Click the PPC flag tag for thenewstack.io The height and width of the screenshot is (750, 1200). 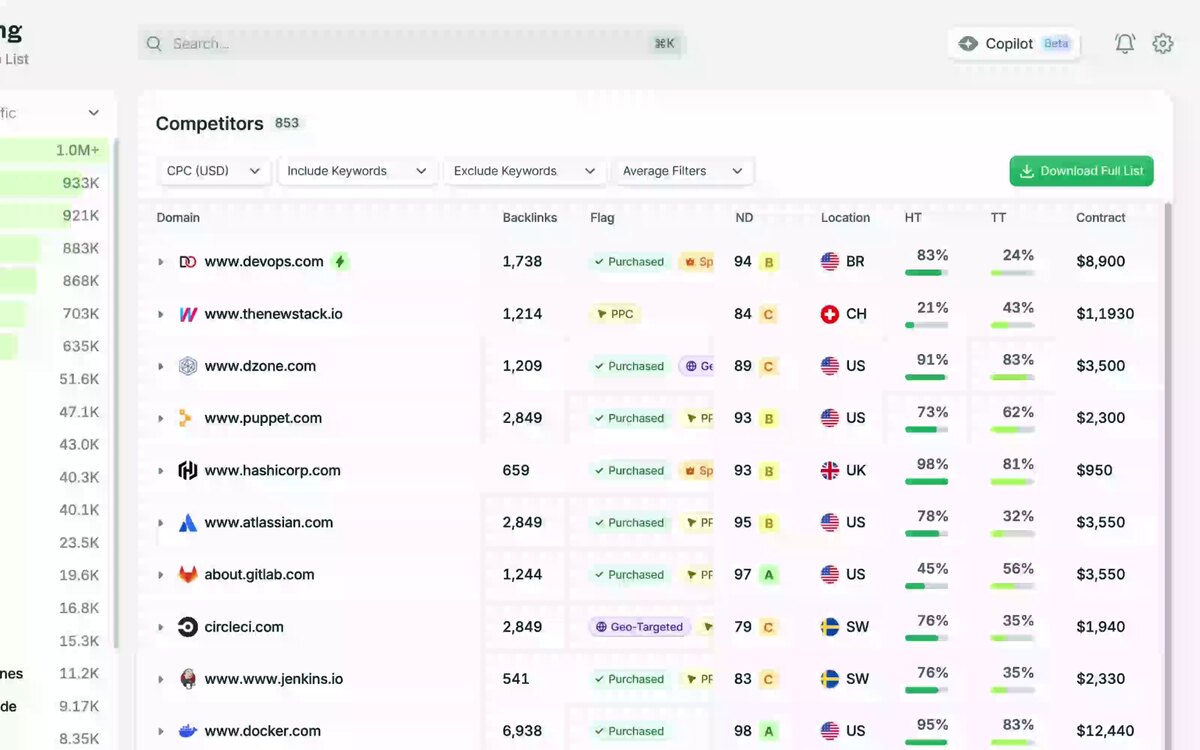coord(614,314)
